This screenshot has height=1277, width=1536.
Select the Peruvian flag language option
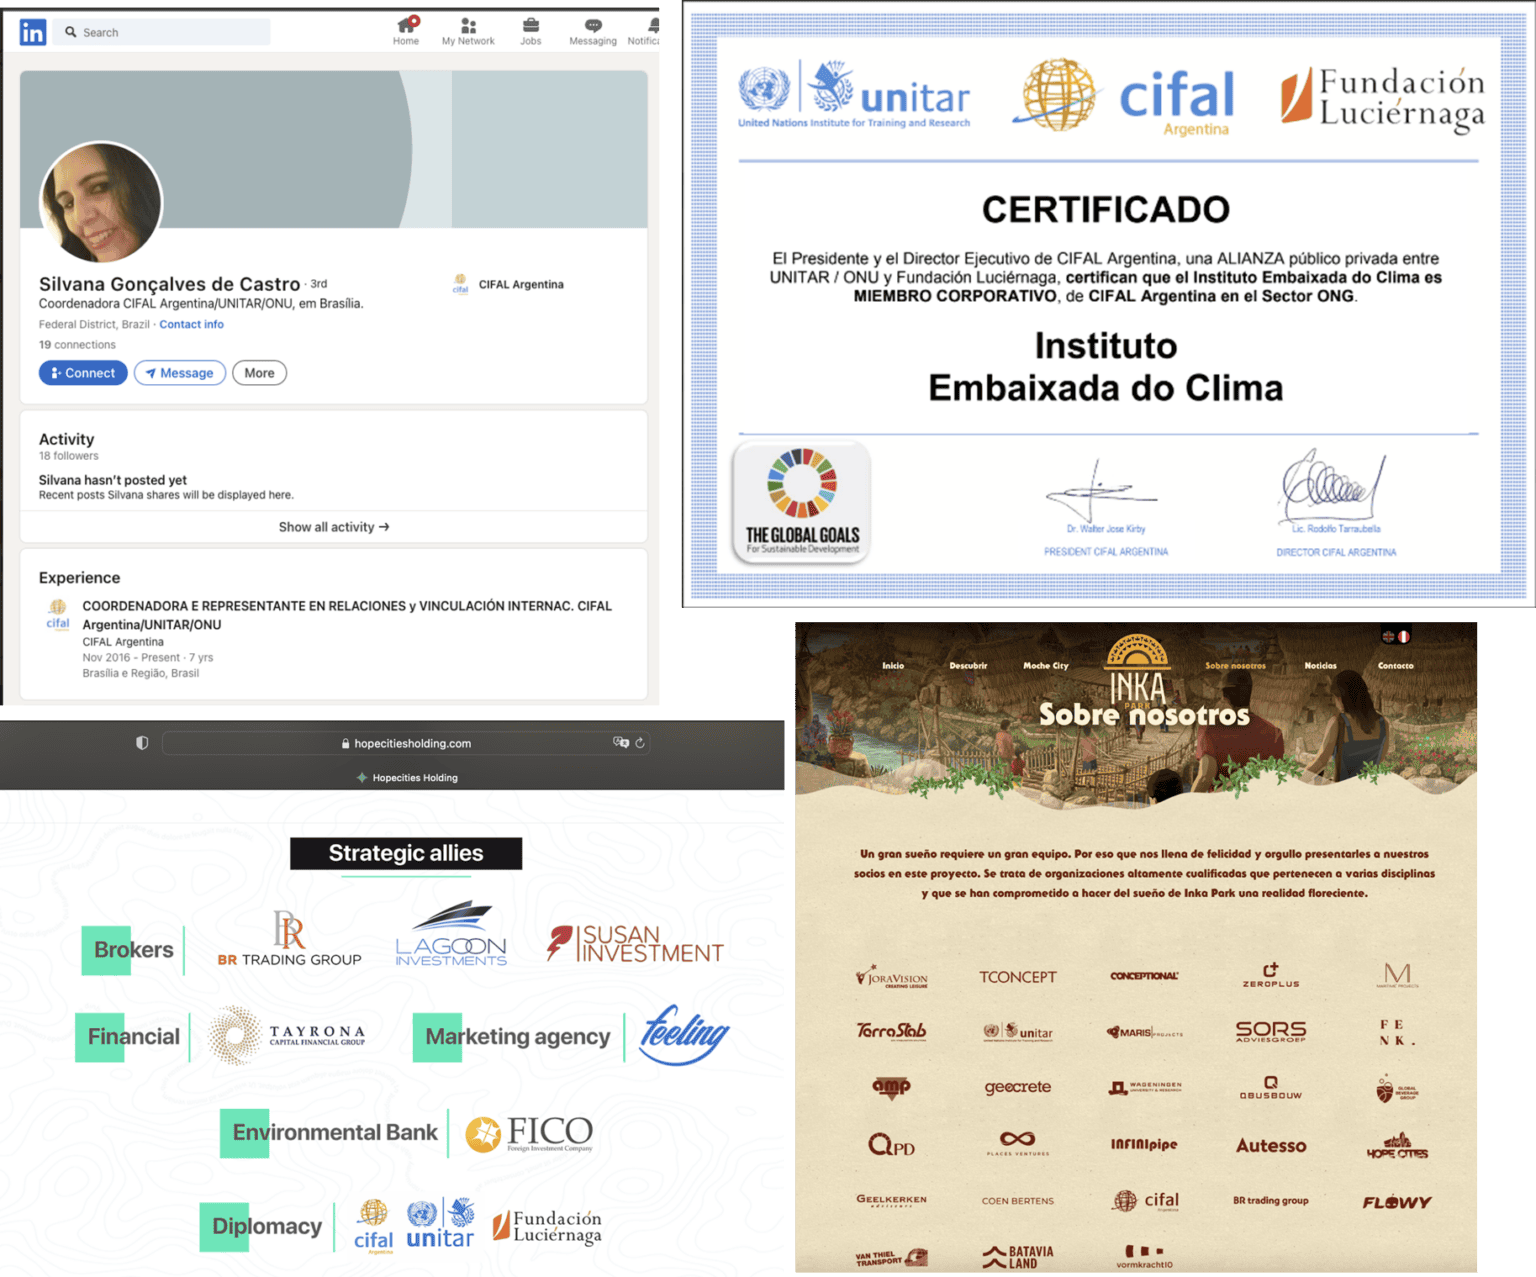pos(1404,637)
